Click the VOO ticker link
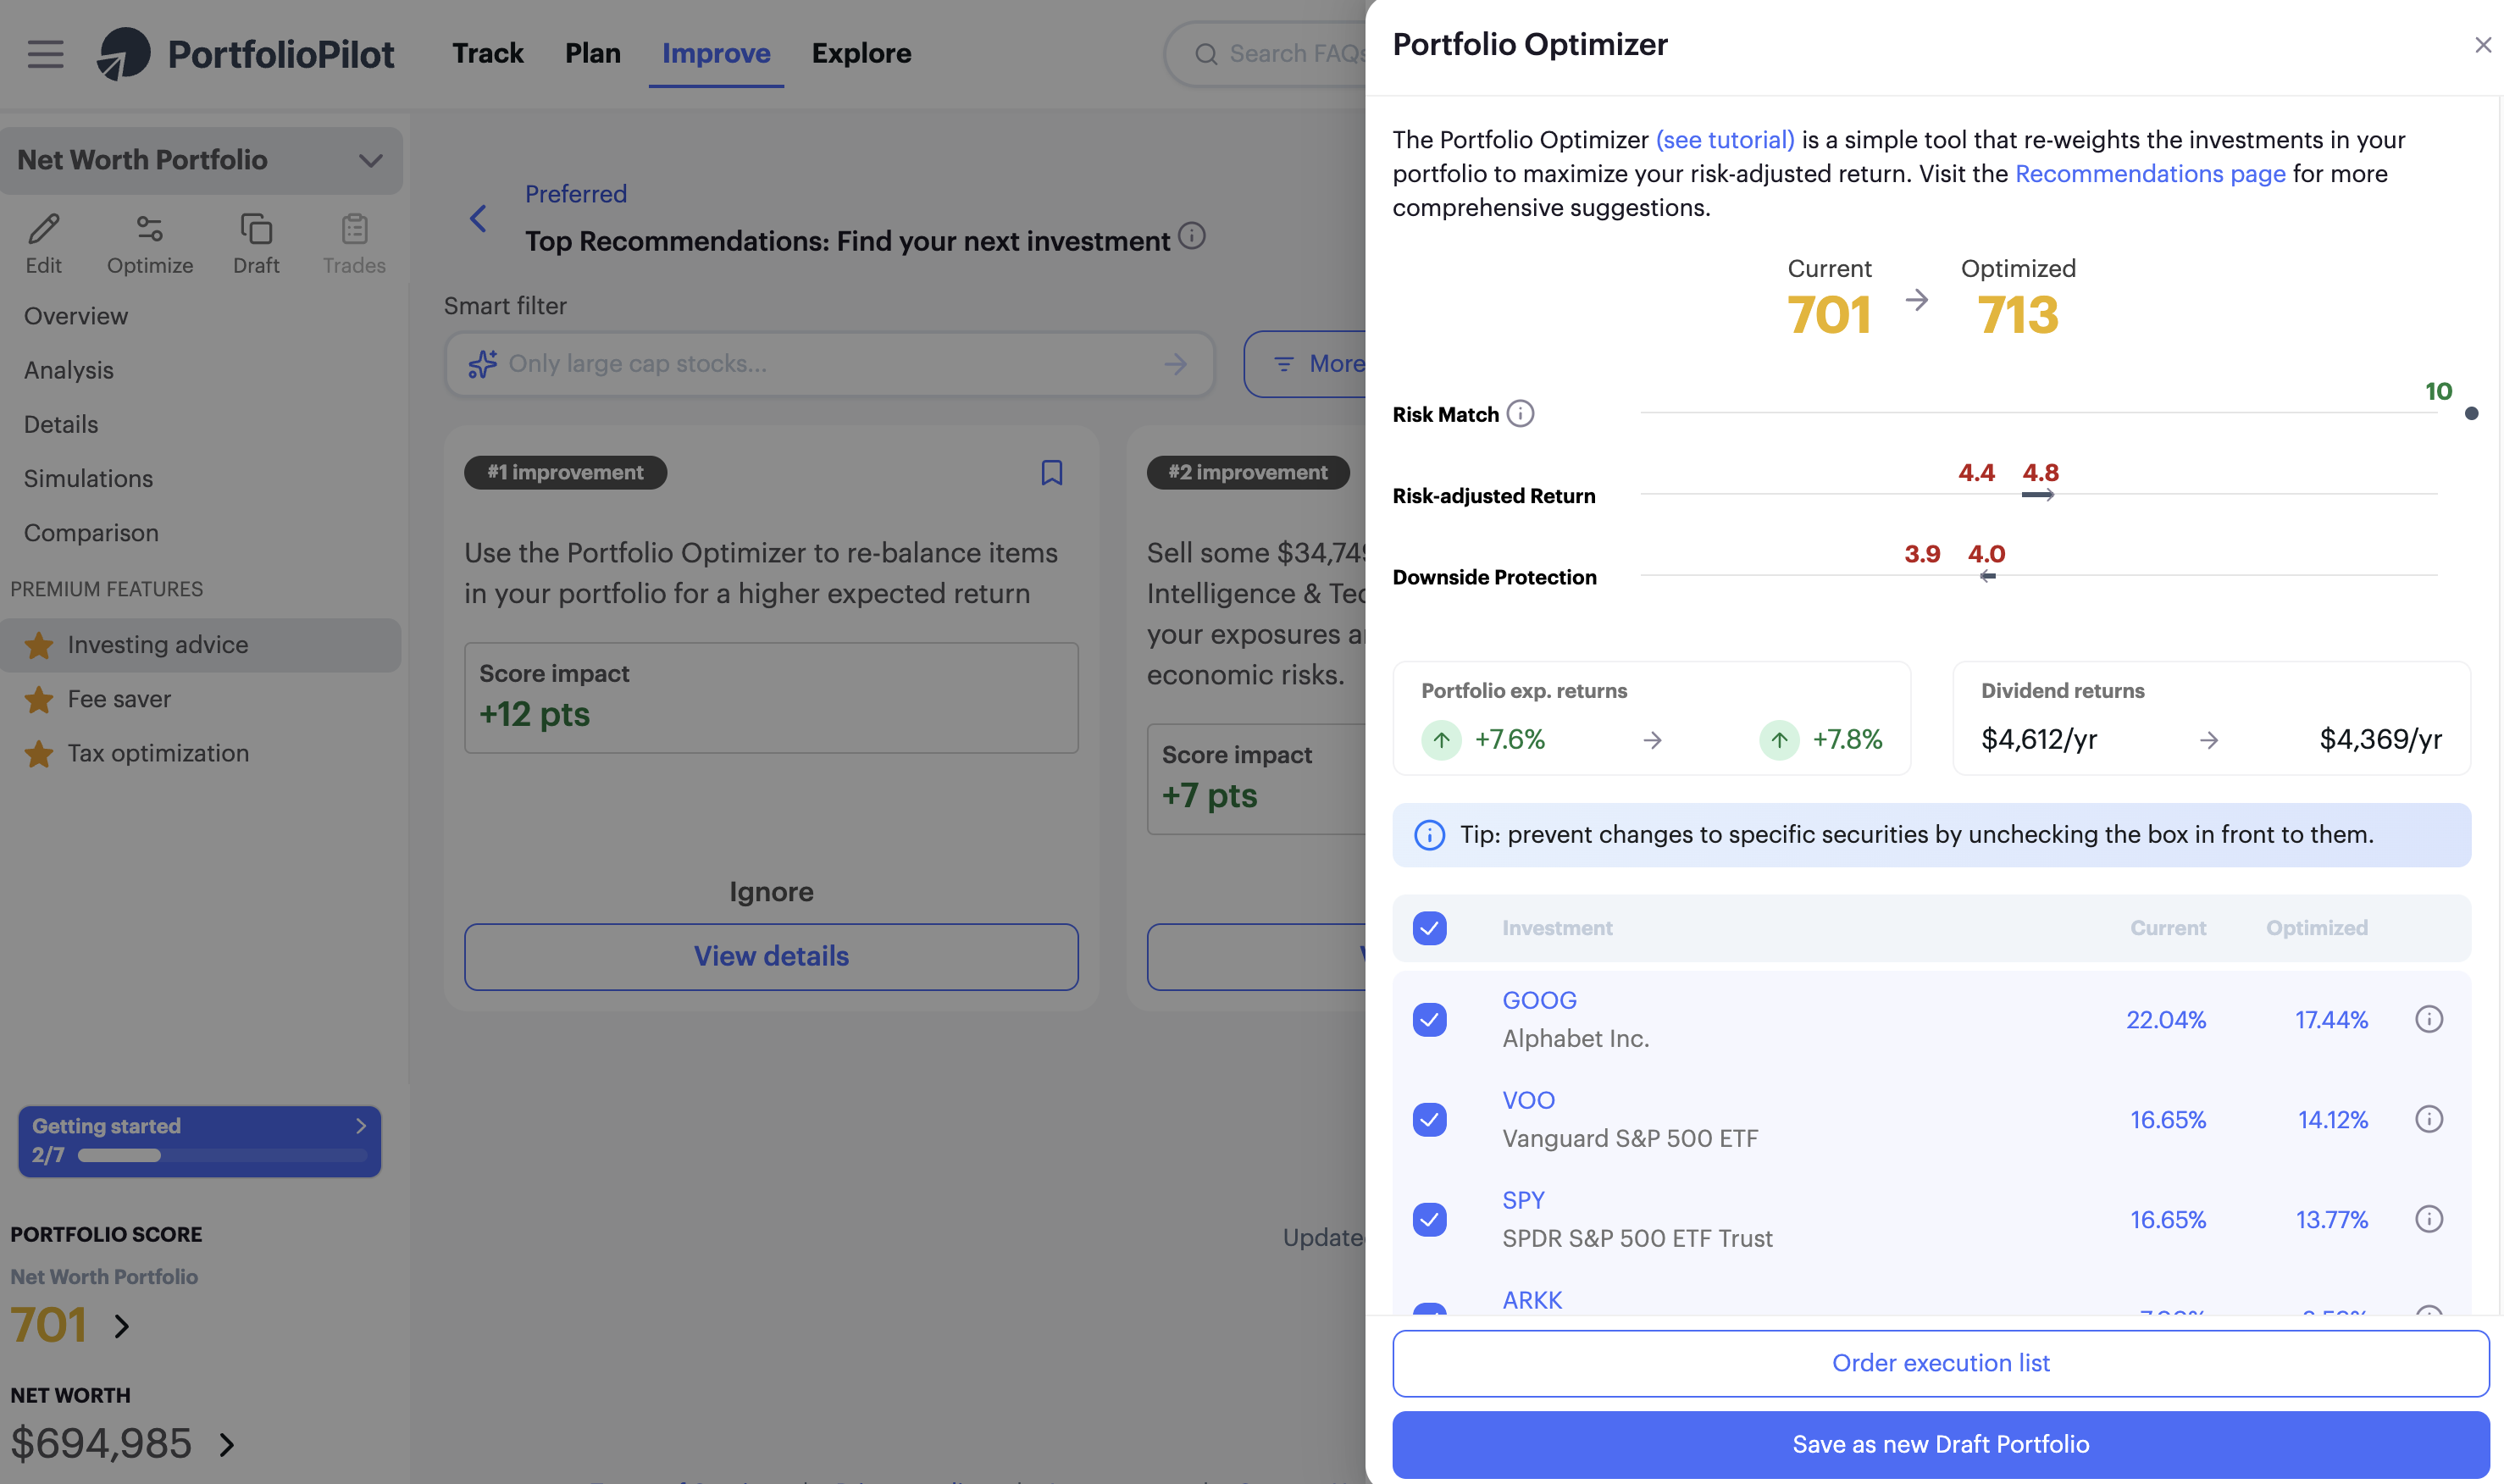The width and height of the screenshot is (2504, 1484). (1528, 1100)
